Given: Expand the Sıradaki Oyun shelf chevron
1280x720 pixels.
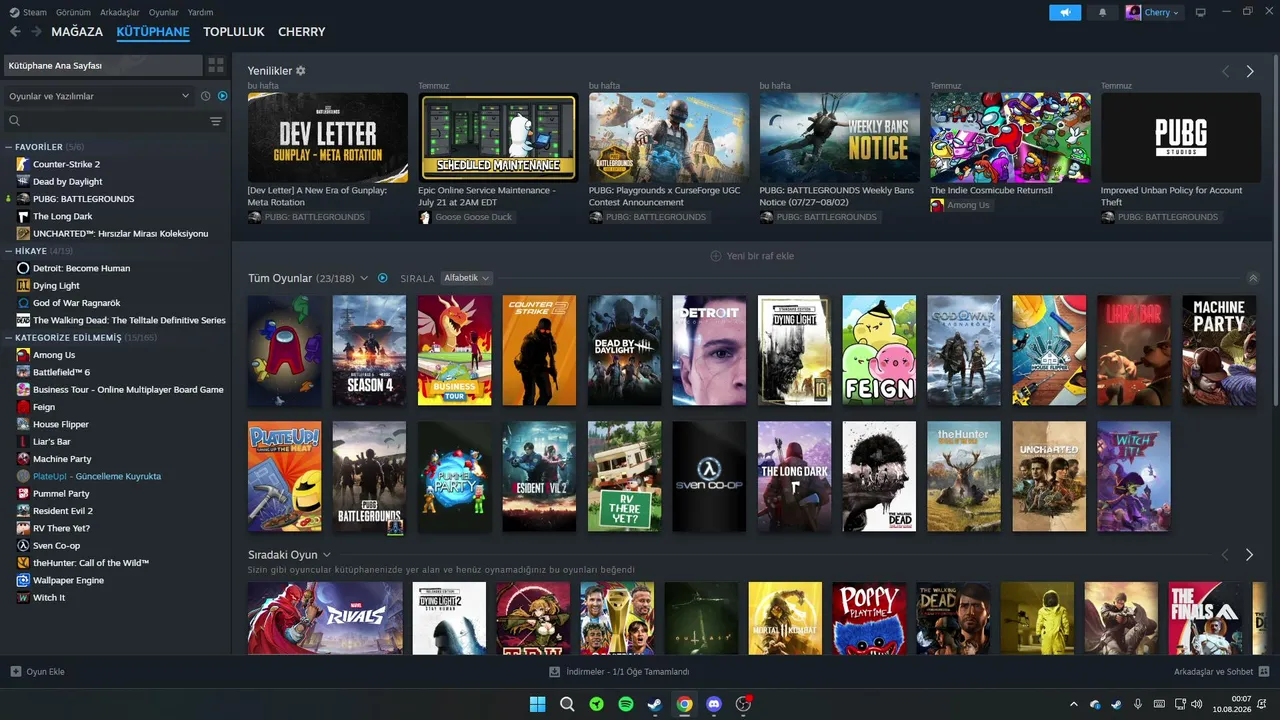Looking at the screenshot, I should pos(327,555).
